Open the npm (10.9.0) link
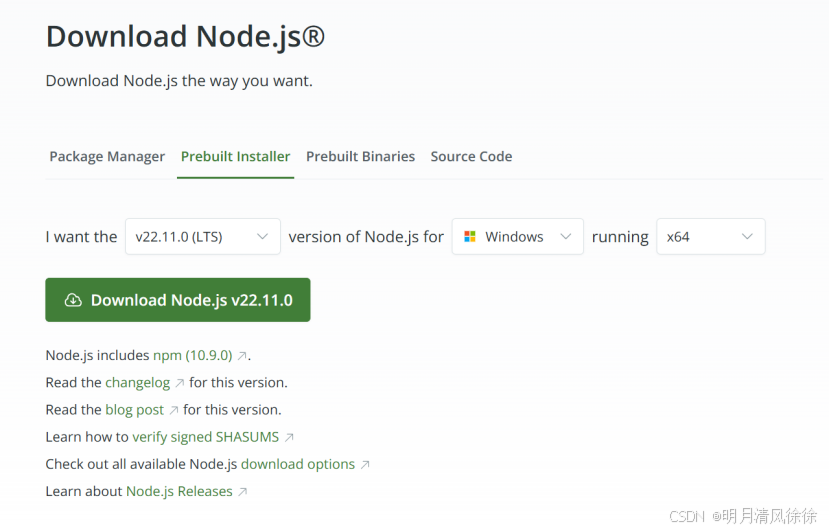Viewport: 829px width, 532px height. point(192,355)
